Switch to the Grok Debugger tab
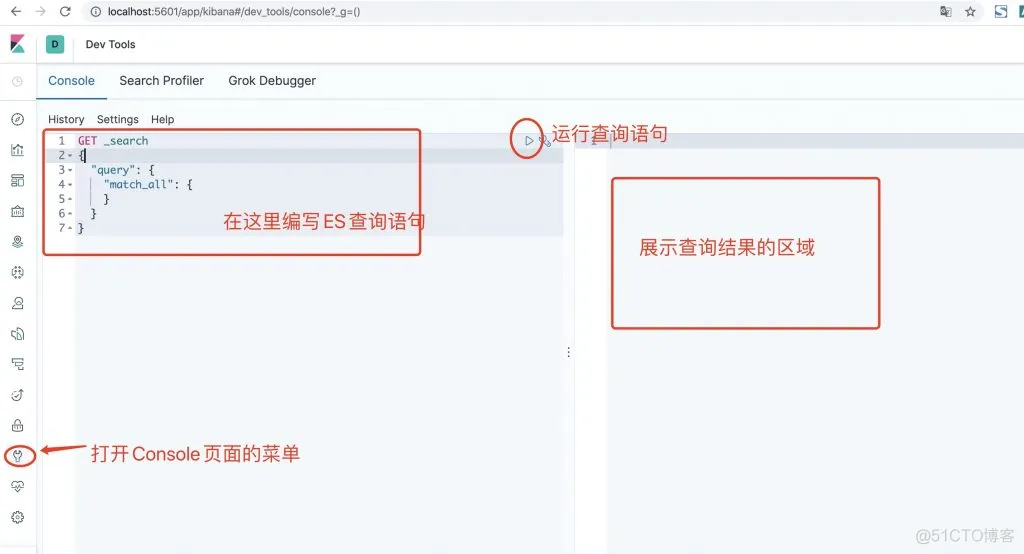1024x554 pixels. [272, 81]
